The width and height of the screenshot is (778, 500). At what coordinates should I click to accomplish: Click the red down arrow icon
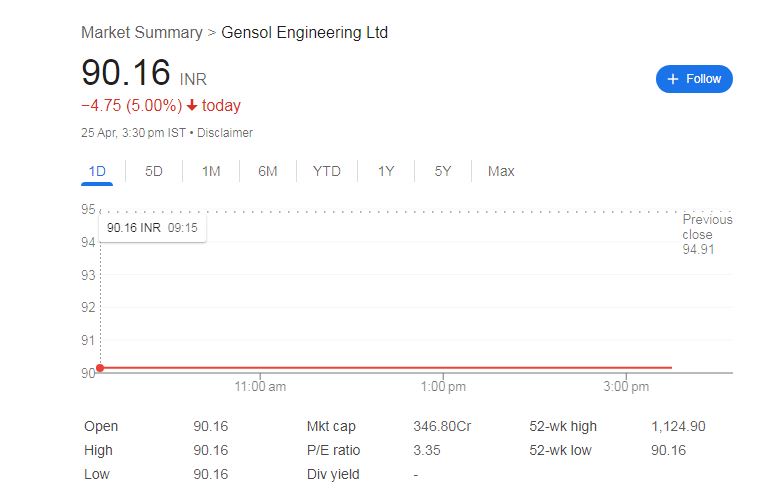coord(192,106)
